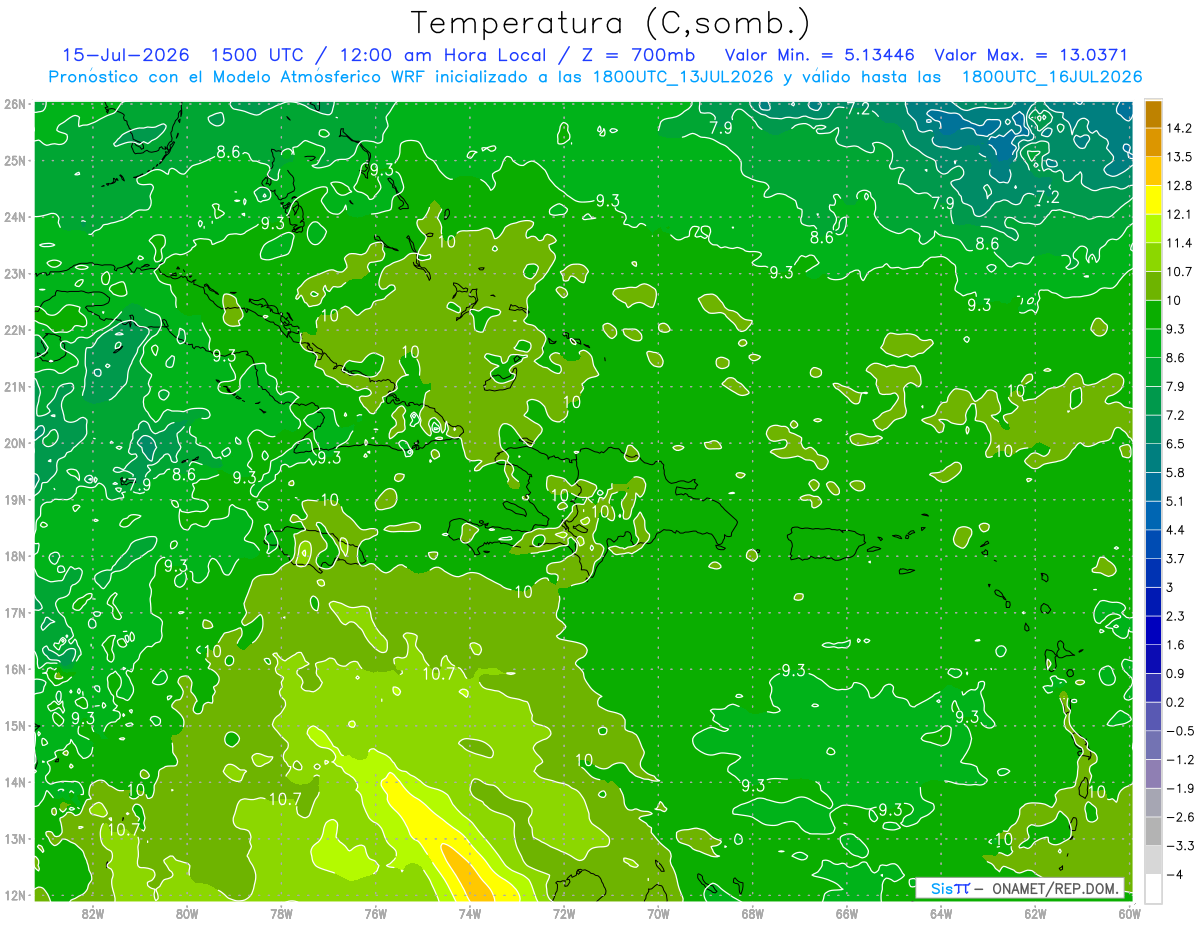The width and height of the screenshot is (1200, 927).
Task: Click the '-4' colorbar scale label
Action: [x=1177, y=875]
